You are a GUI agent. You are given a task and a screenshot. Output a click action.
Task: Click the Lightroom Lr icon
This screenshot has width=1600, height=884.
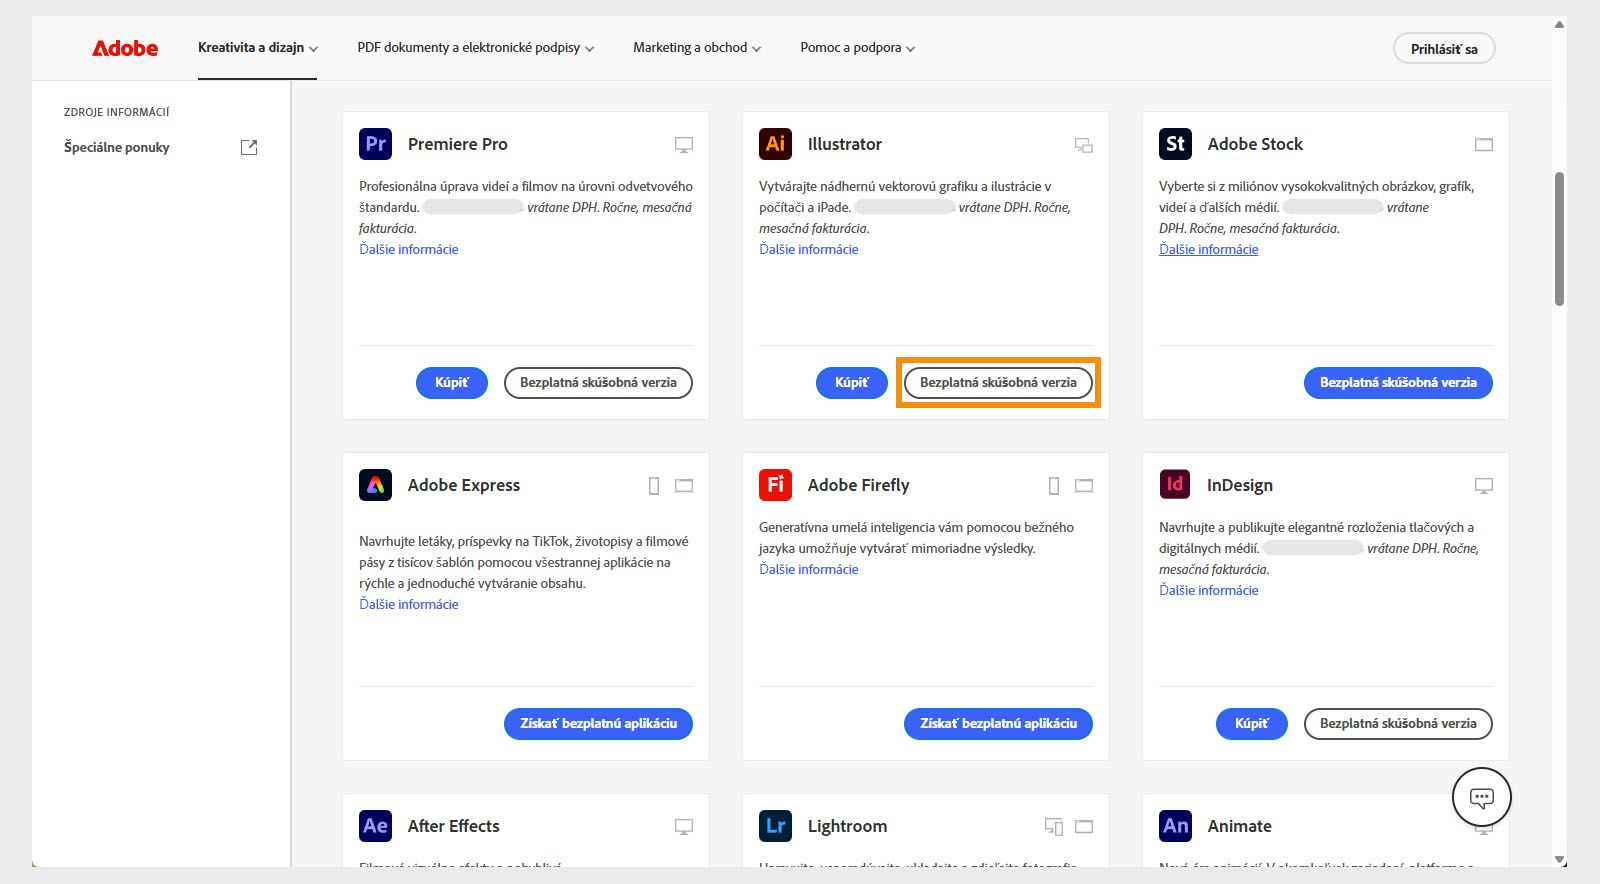click(x=775, y=826)
